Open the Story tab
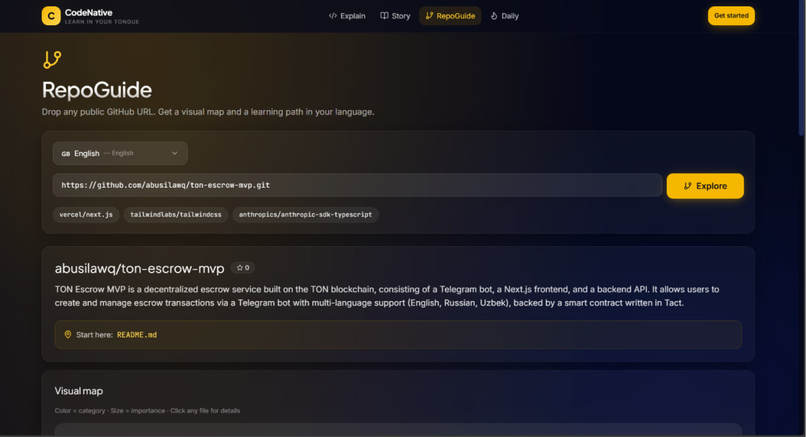The image size is (806, 437). [395, 16]
